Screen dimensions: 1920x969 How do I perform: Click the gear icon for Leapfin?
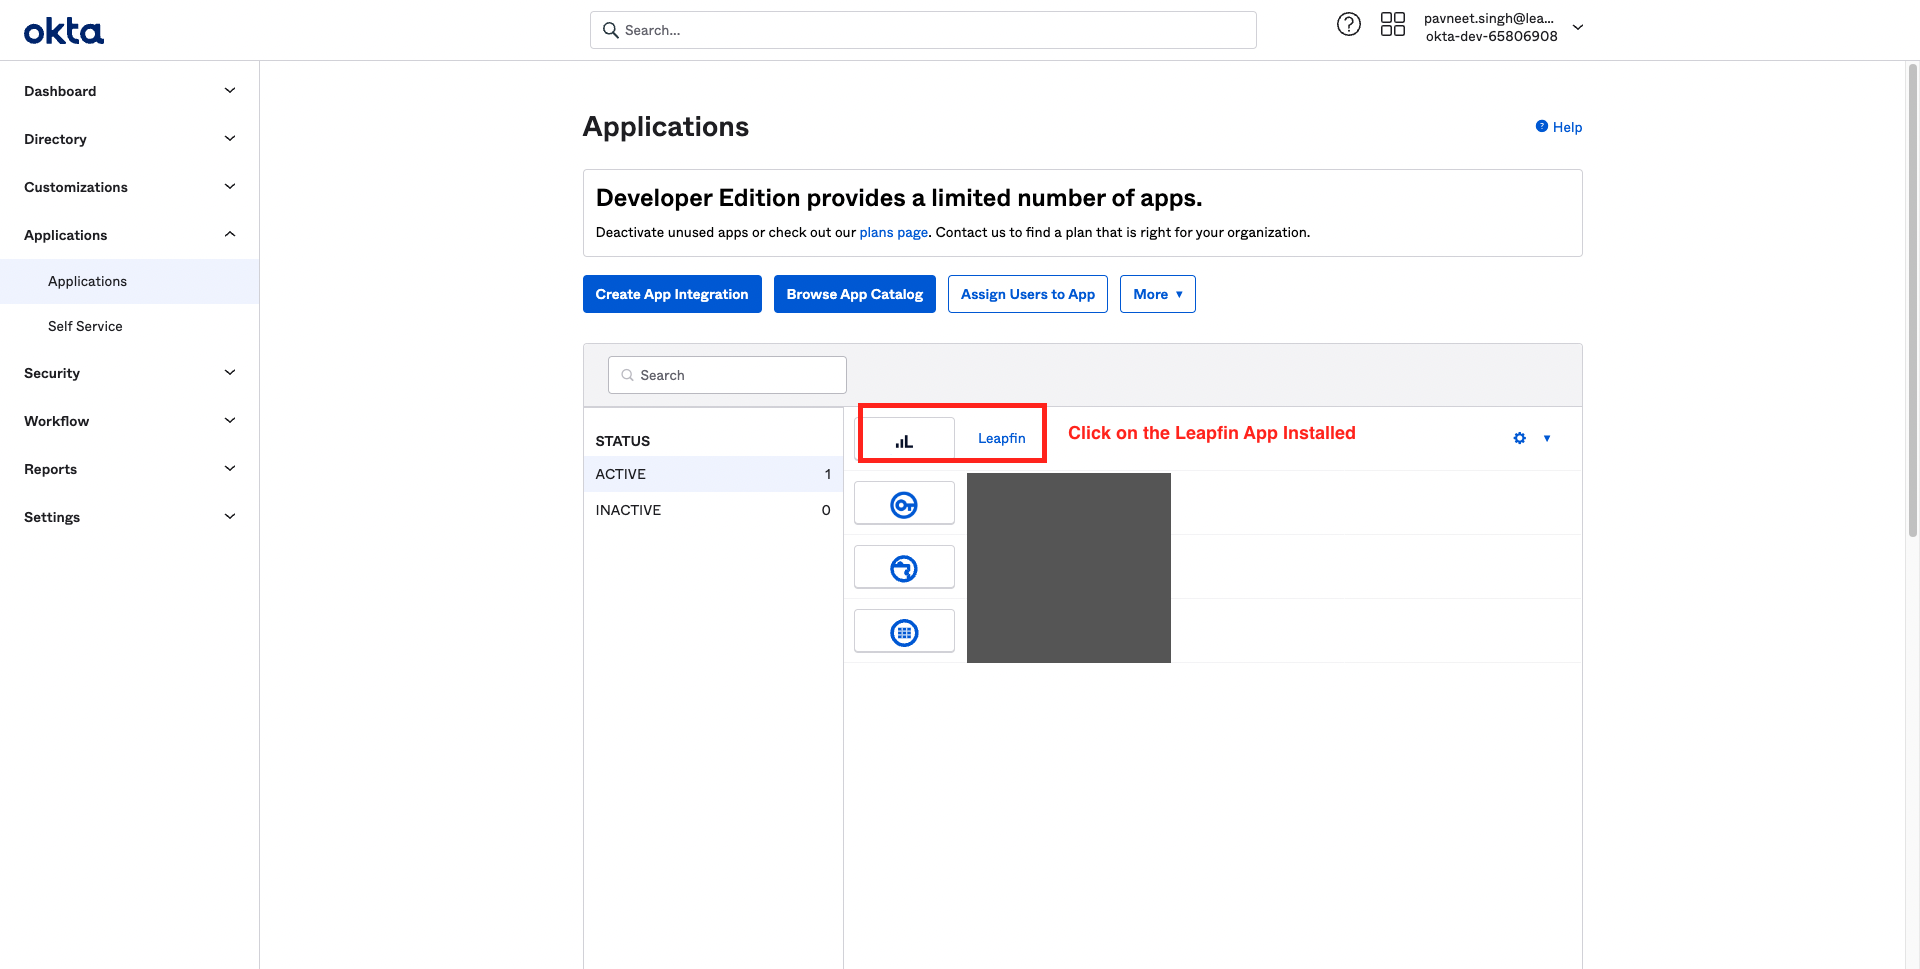1519,438
